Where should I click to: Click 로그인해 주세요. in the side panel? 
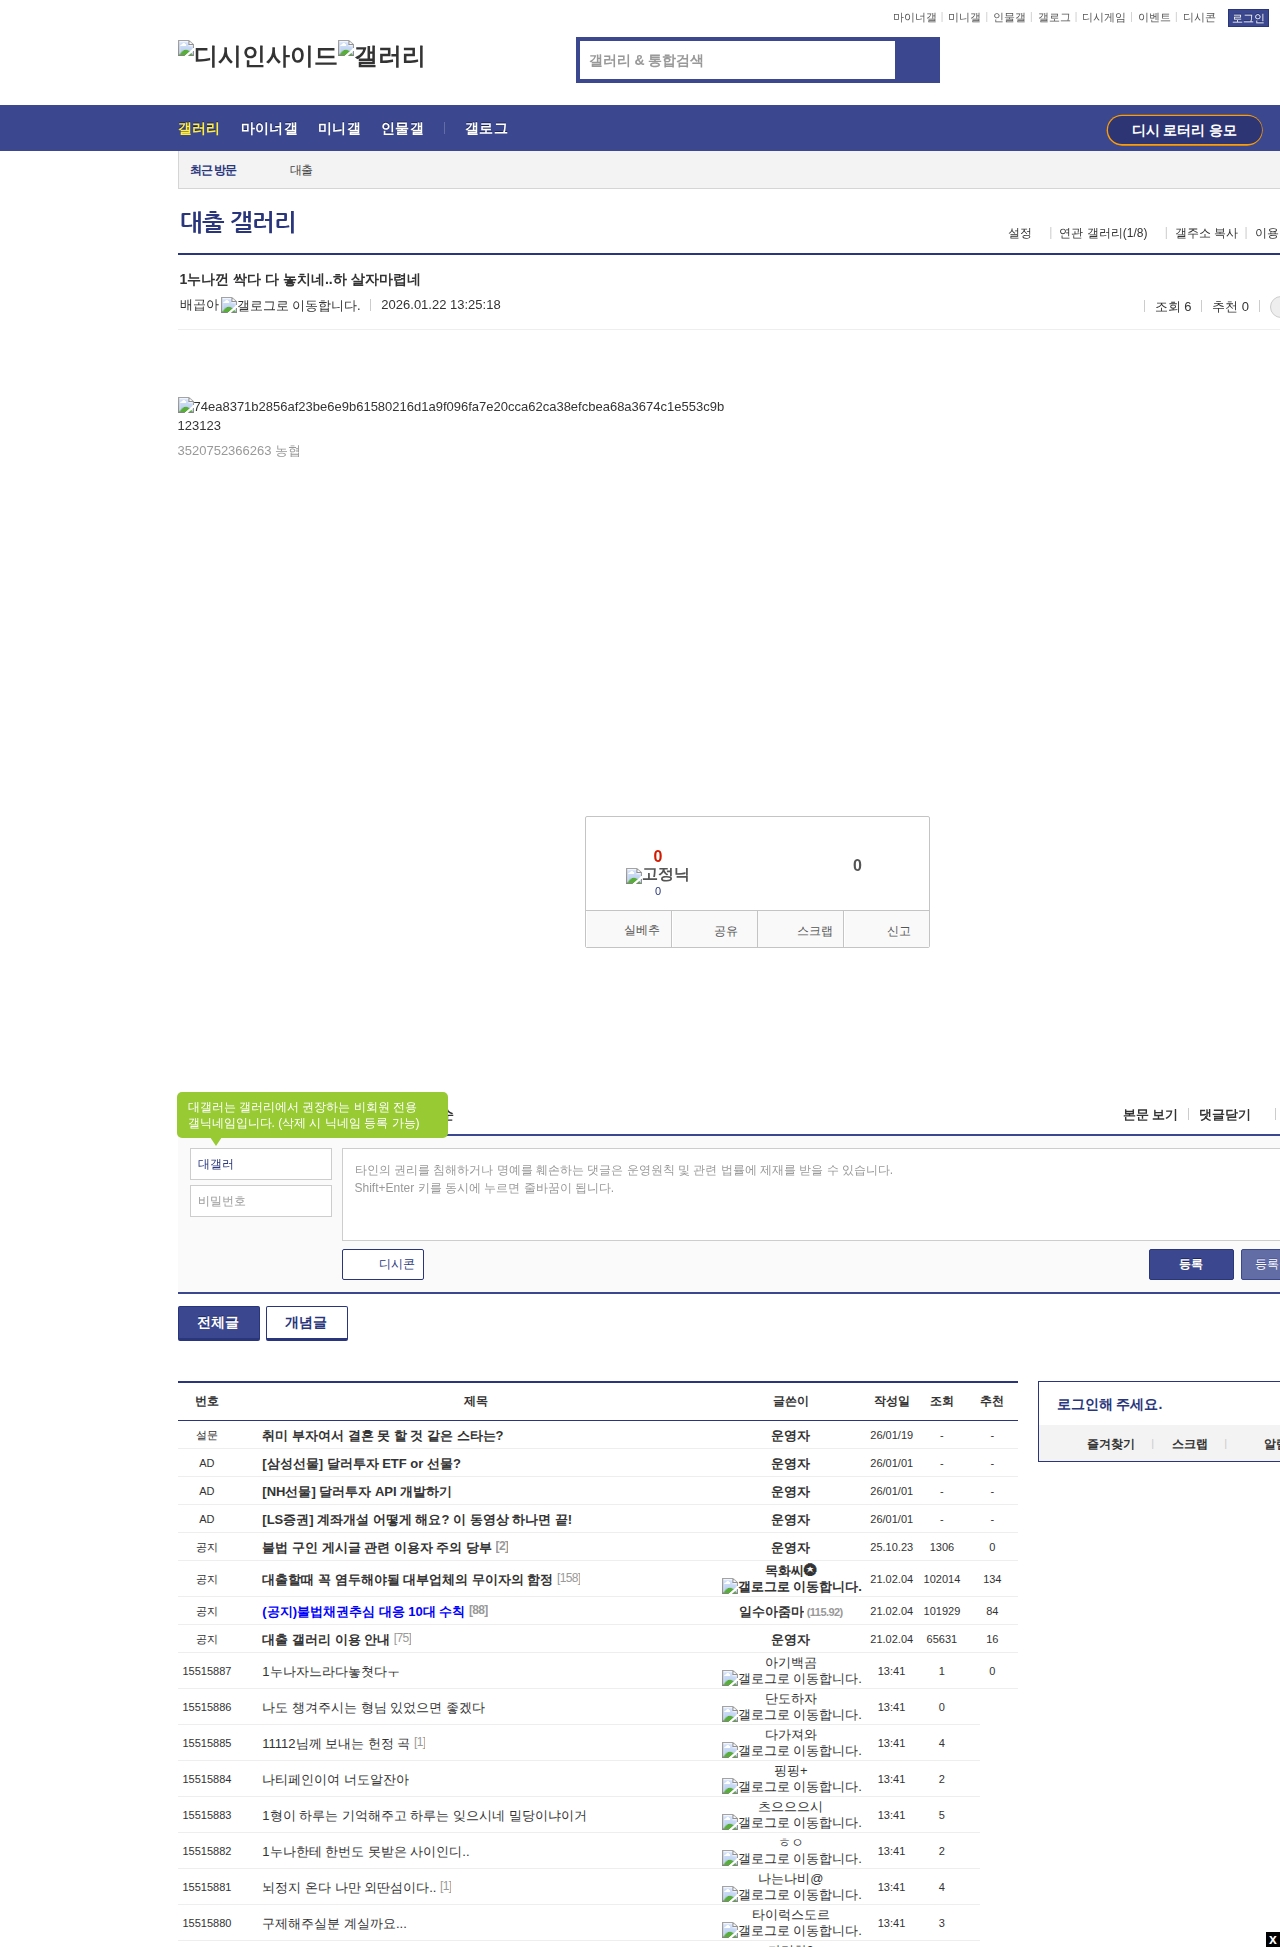tap(1109, 1405)
